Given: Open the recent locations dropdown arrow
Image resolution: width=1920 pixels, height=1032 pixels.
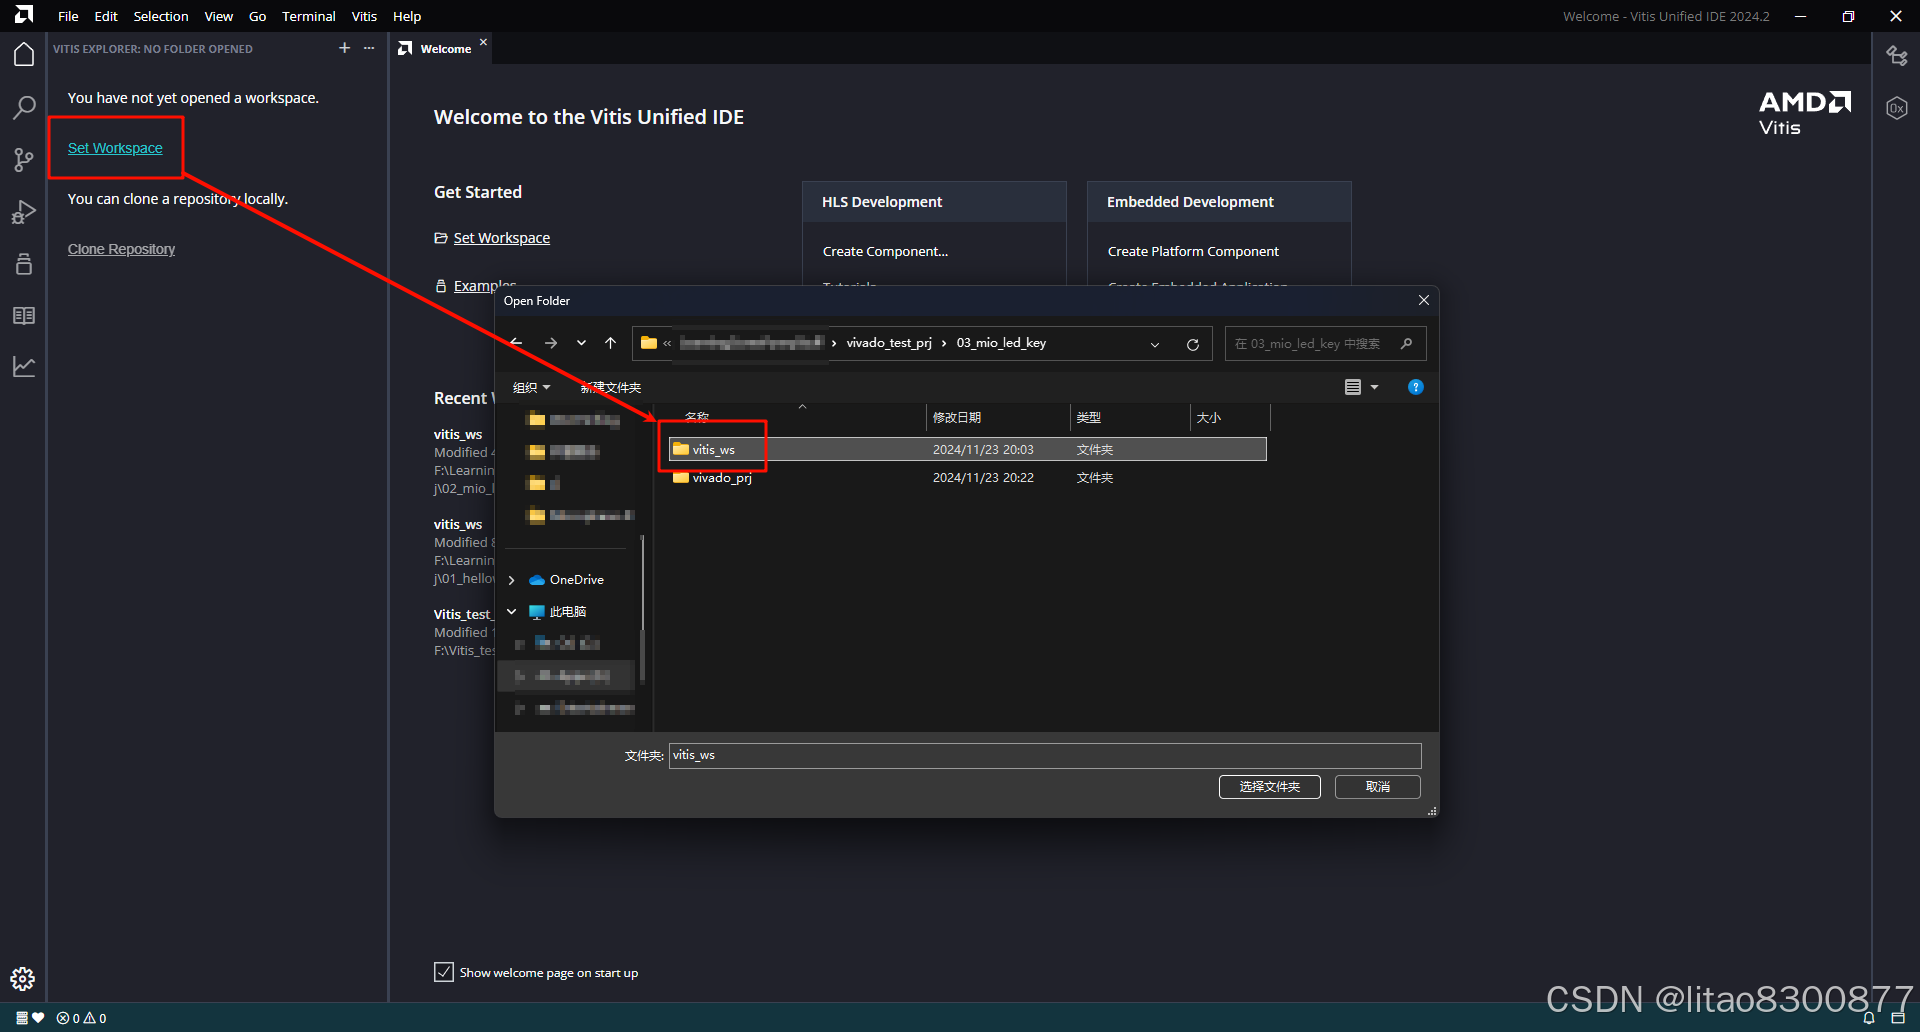Looking at the screenshot, I should [581, 343].
